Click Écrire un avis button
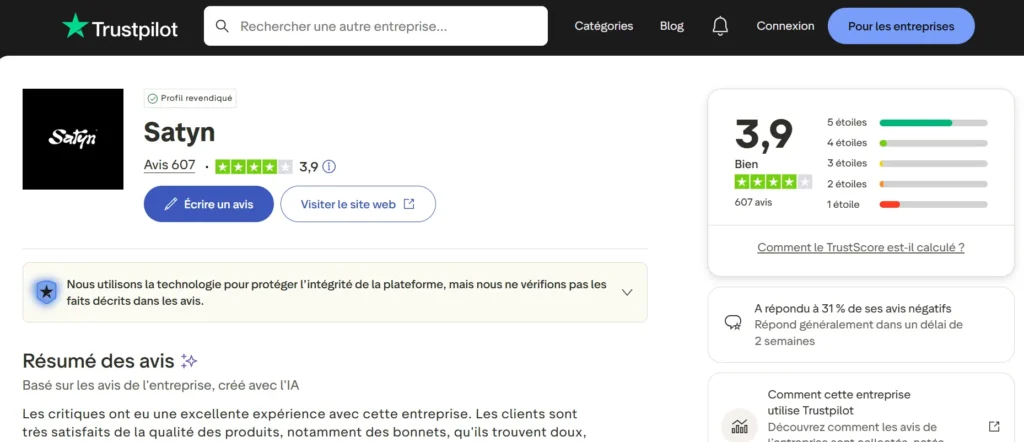The image size is (1024, 442). click(208, 204)
